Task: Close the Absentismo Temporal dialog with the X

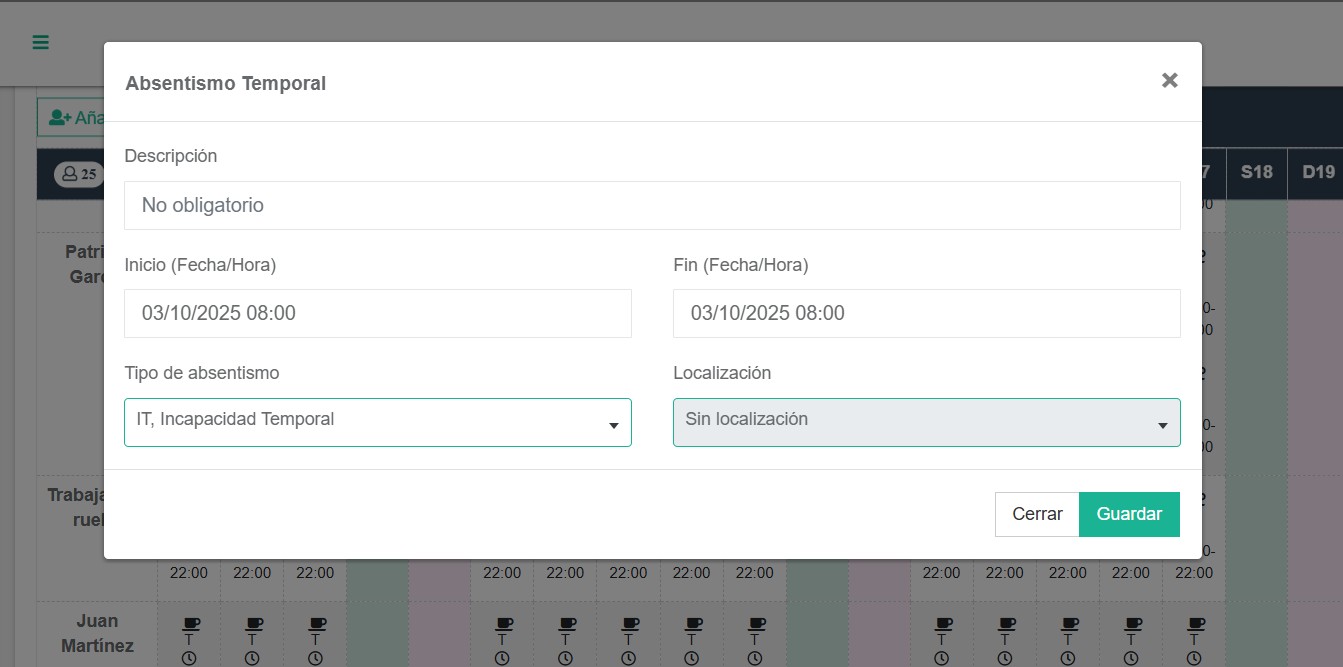Action: 1169,81
